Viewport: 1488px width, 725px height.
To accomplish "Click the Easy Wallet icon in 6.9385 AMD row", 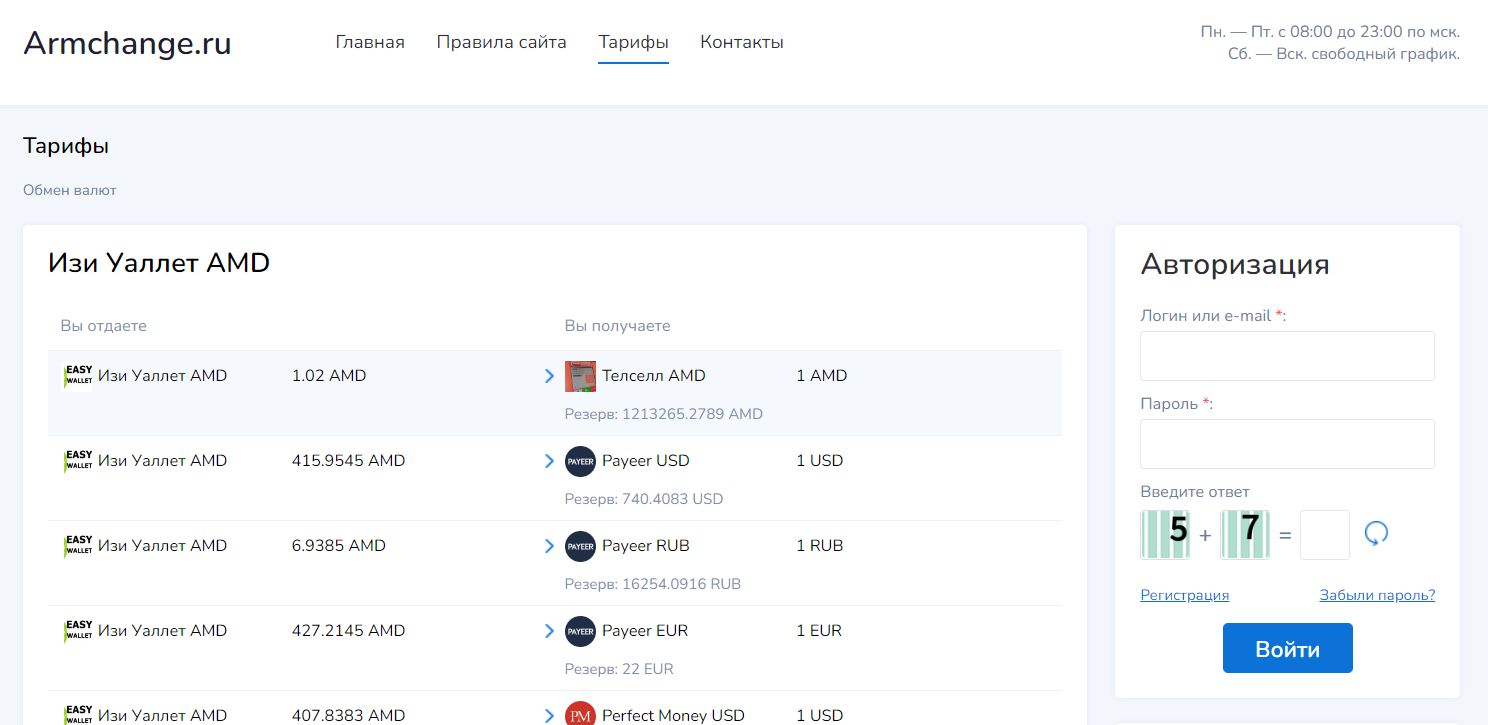I will pyautogui.click(x=78, y=546).
